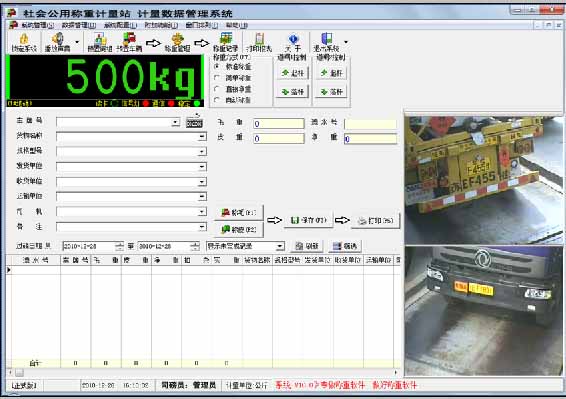Open the weighing records toolbar icon

click(x=226, y=42)
